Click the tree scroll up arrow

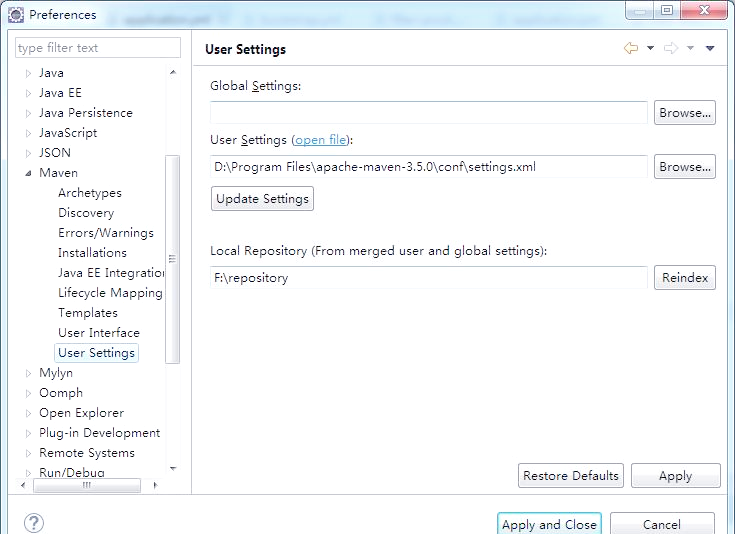pyautogui.click(x=173, y=72)
